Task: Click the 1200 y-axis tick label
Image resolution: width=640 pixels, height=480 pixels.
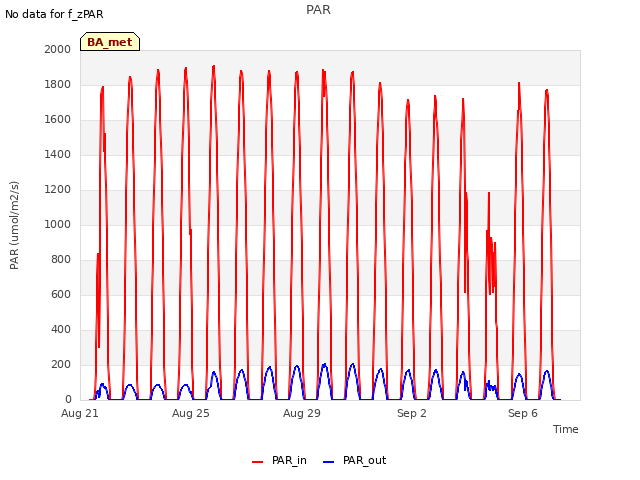Action: [58, 189]
